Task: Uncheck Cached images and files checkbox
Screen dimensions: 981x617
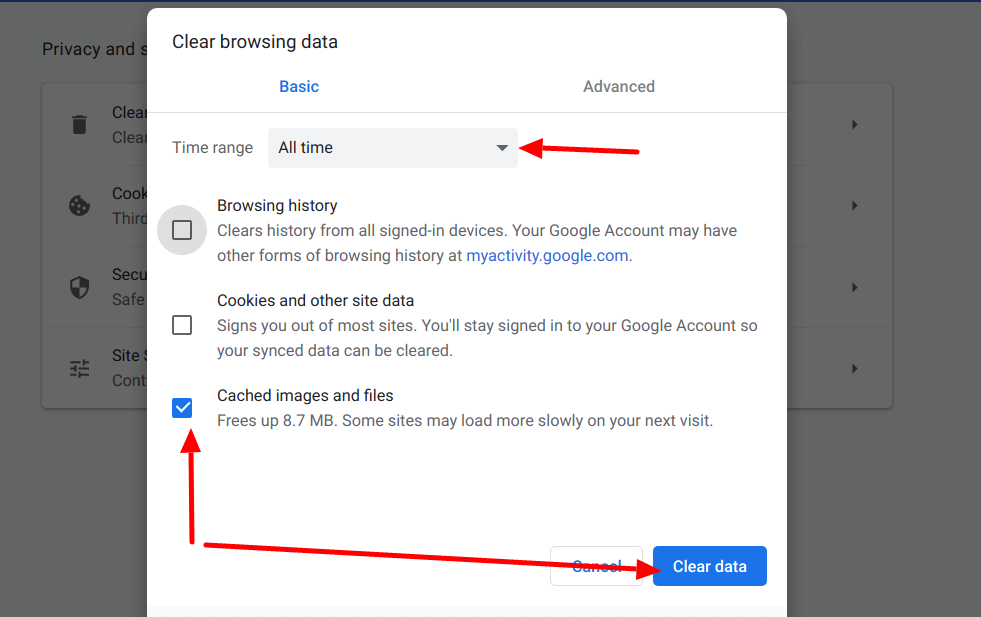Action: click(182, 408)
